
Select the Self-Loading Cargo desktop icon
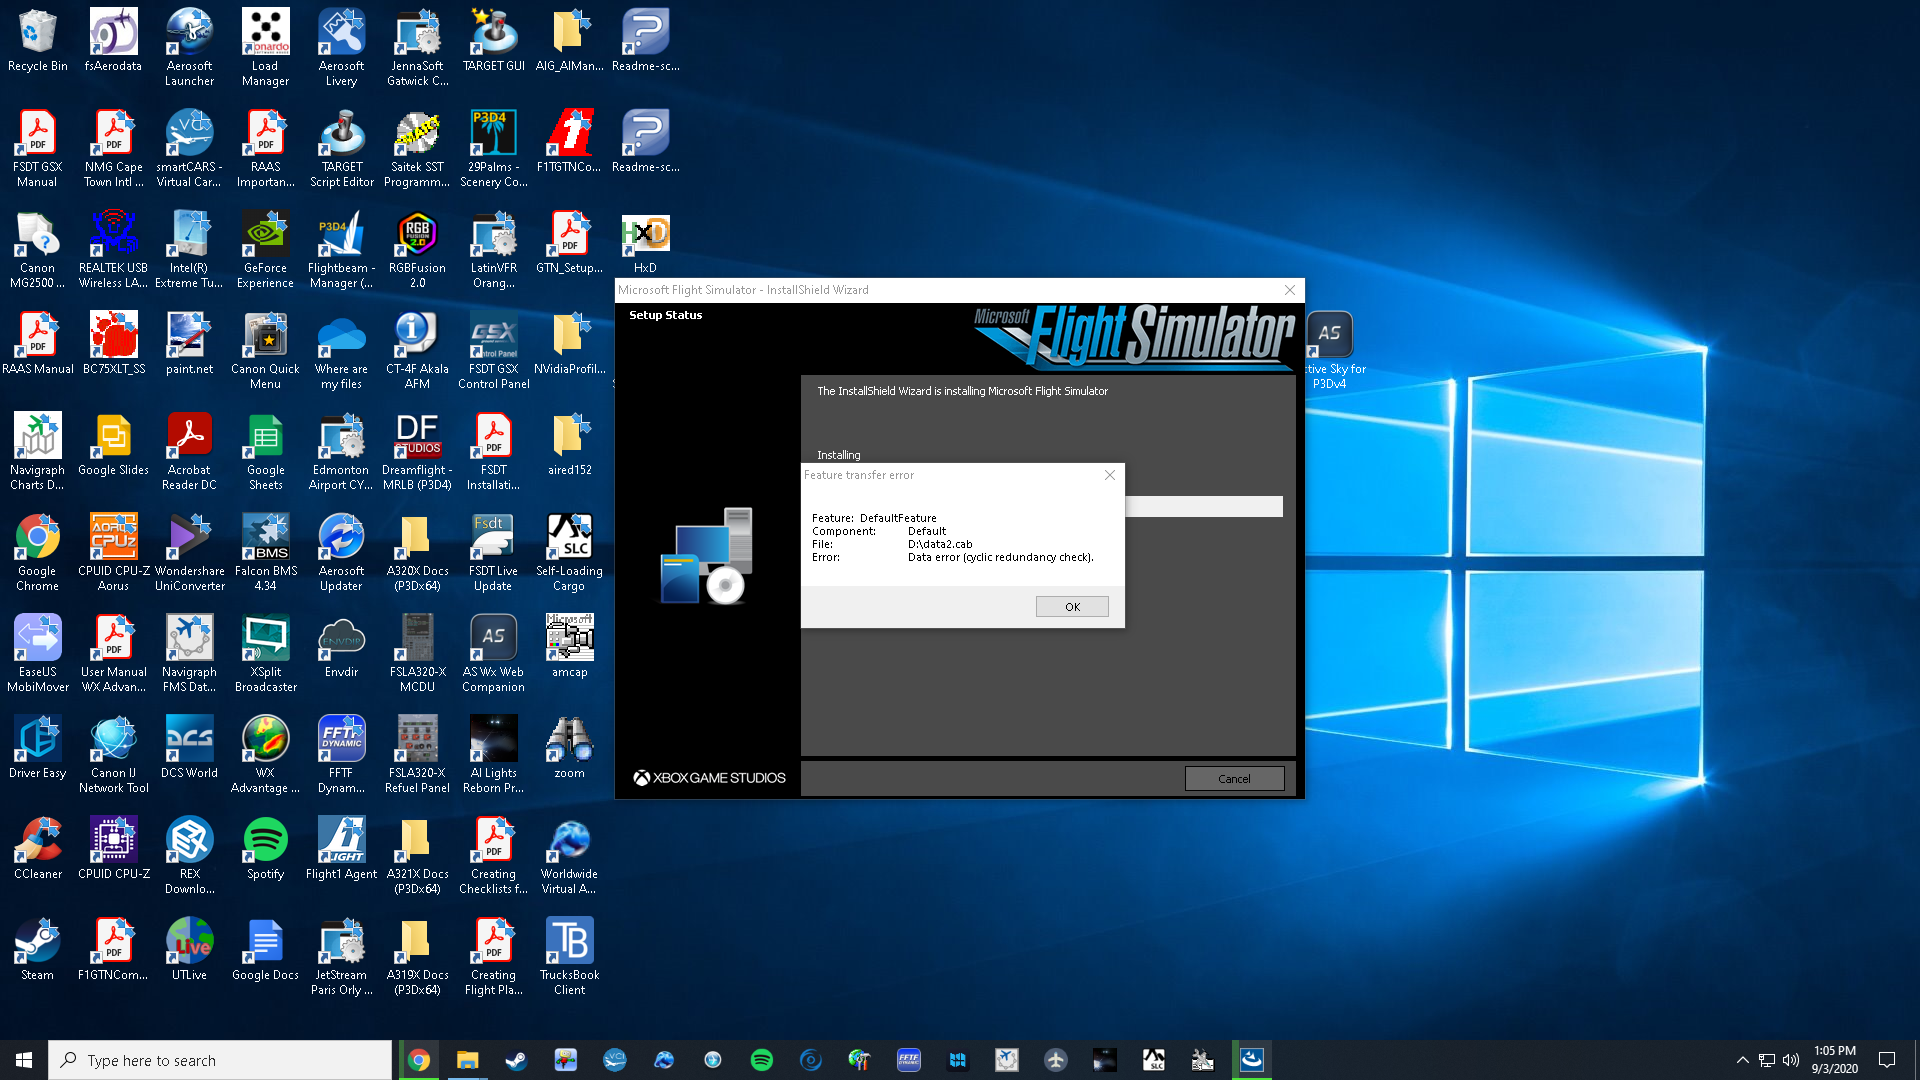point(570,552)
